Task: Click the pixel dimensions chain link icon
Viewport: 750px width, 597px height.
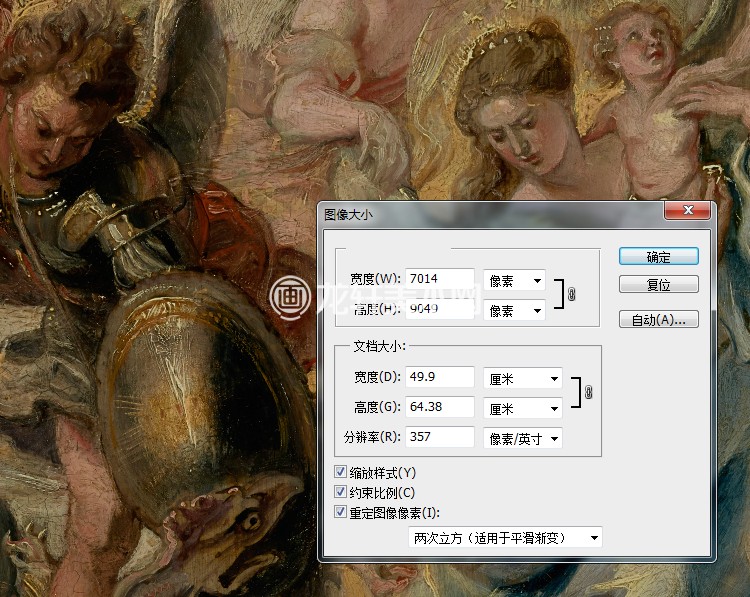Action: [572, 294]
